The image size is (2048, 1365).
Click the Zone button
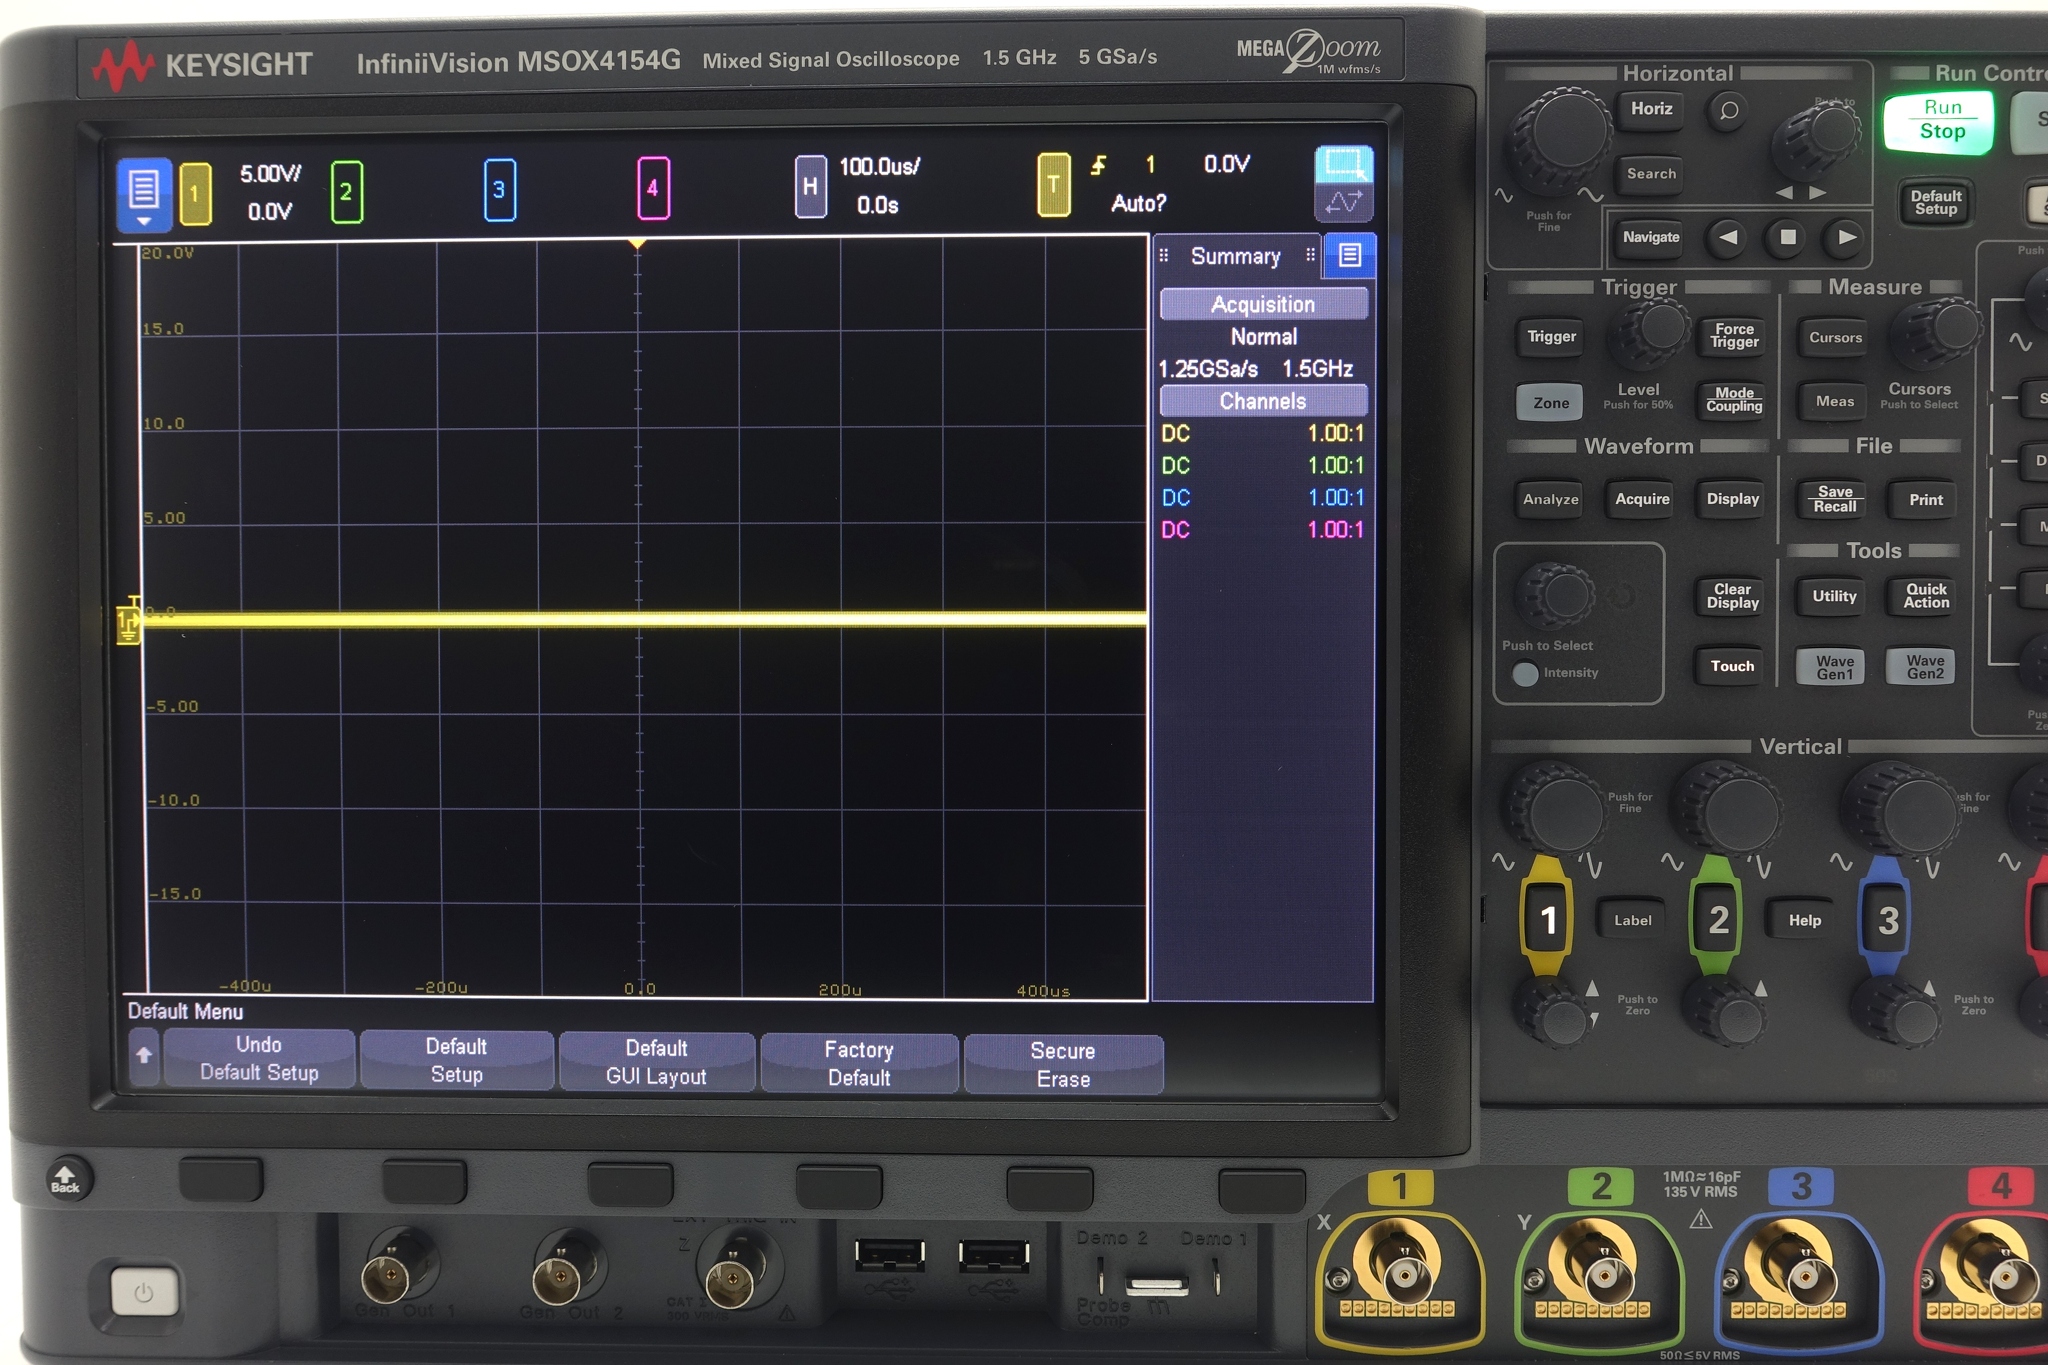(x=1551, y=403)
